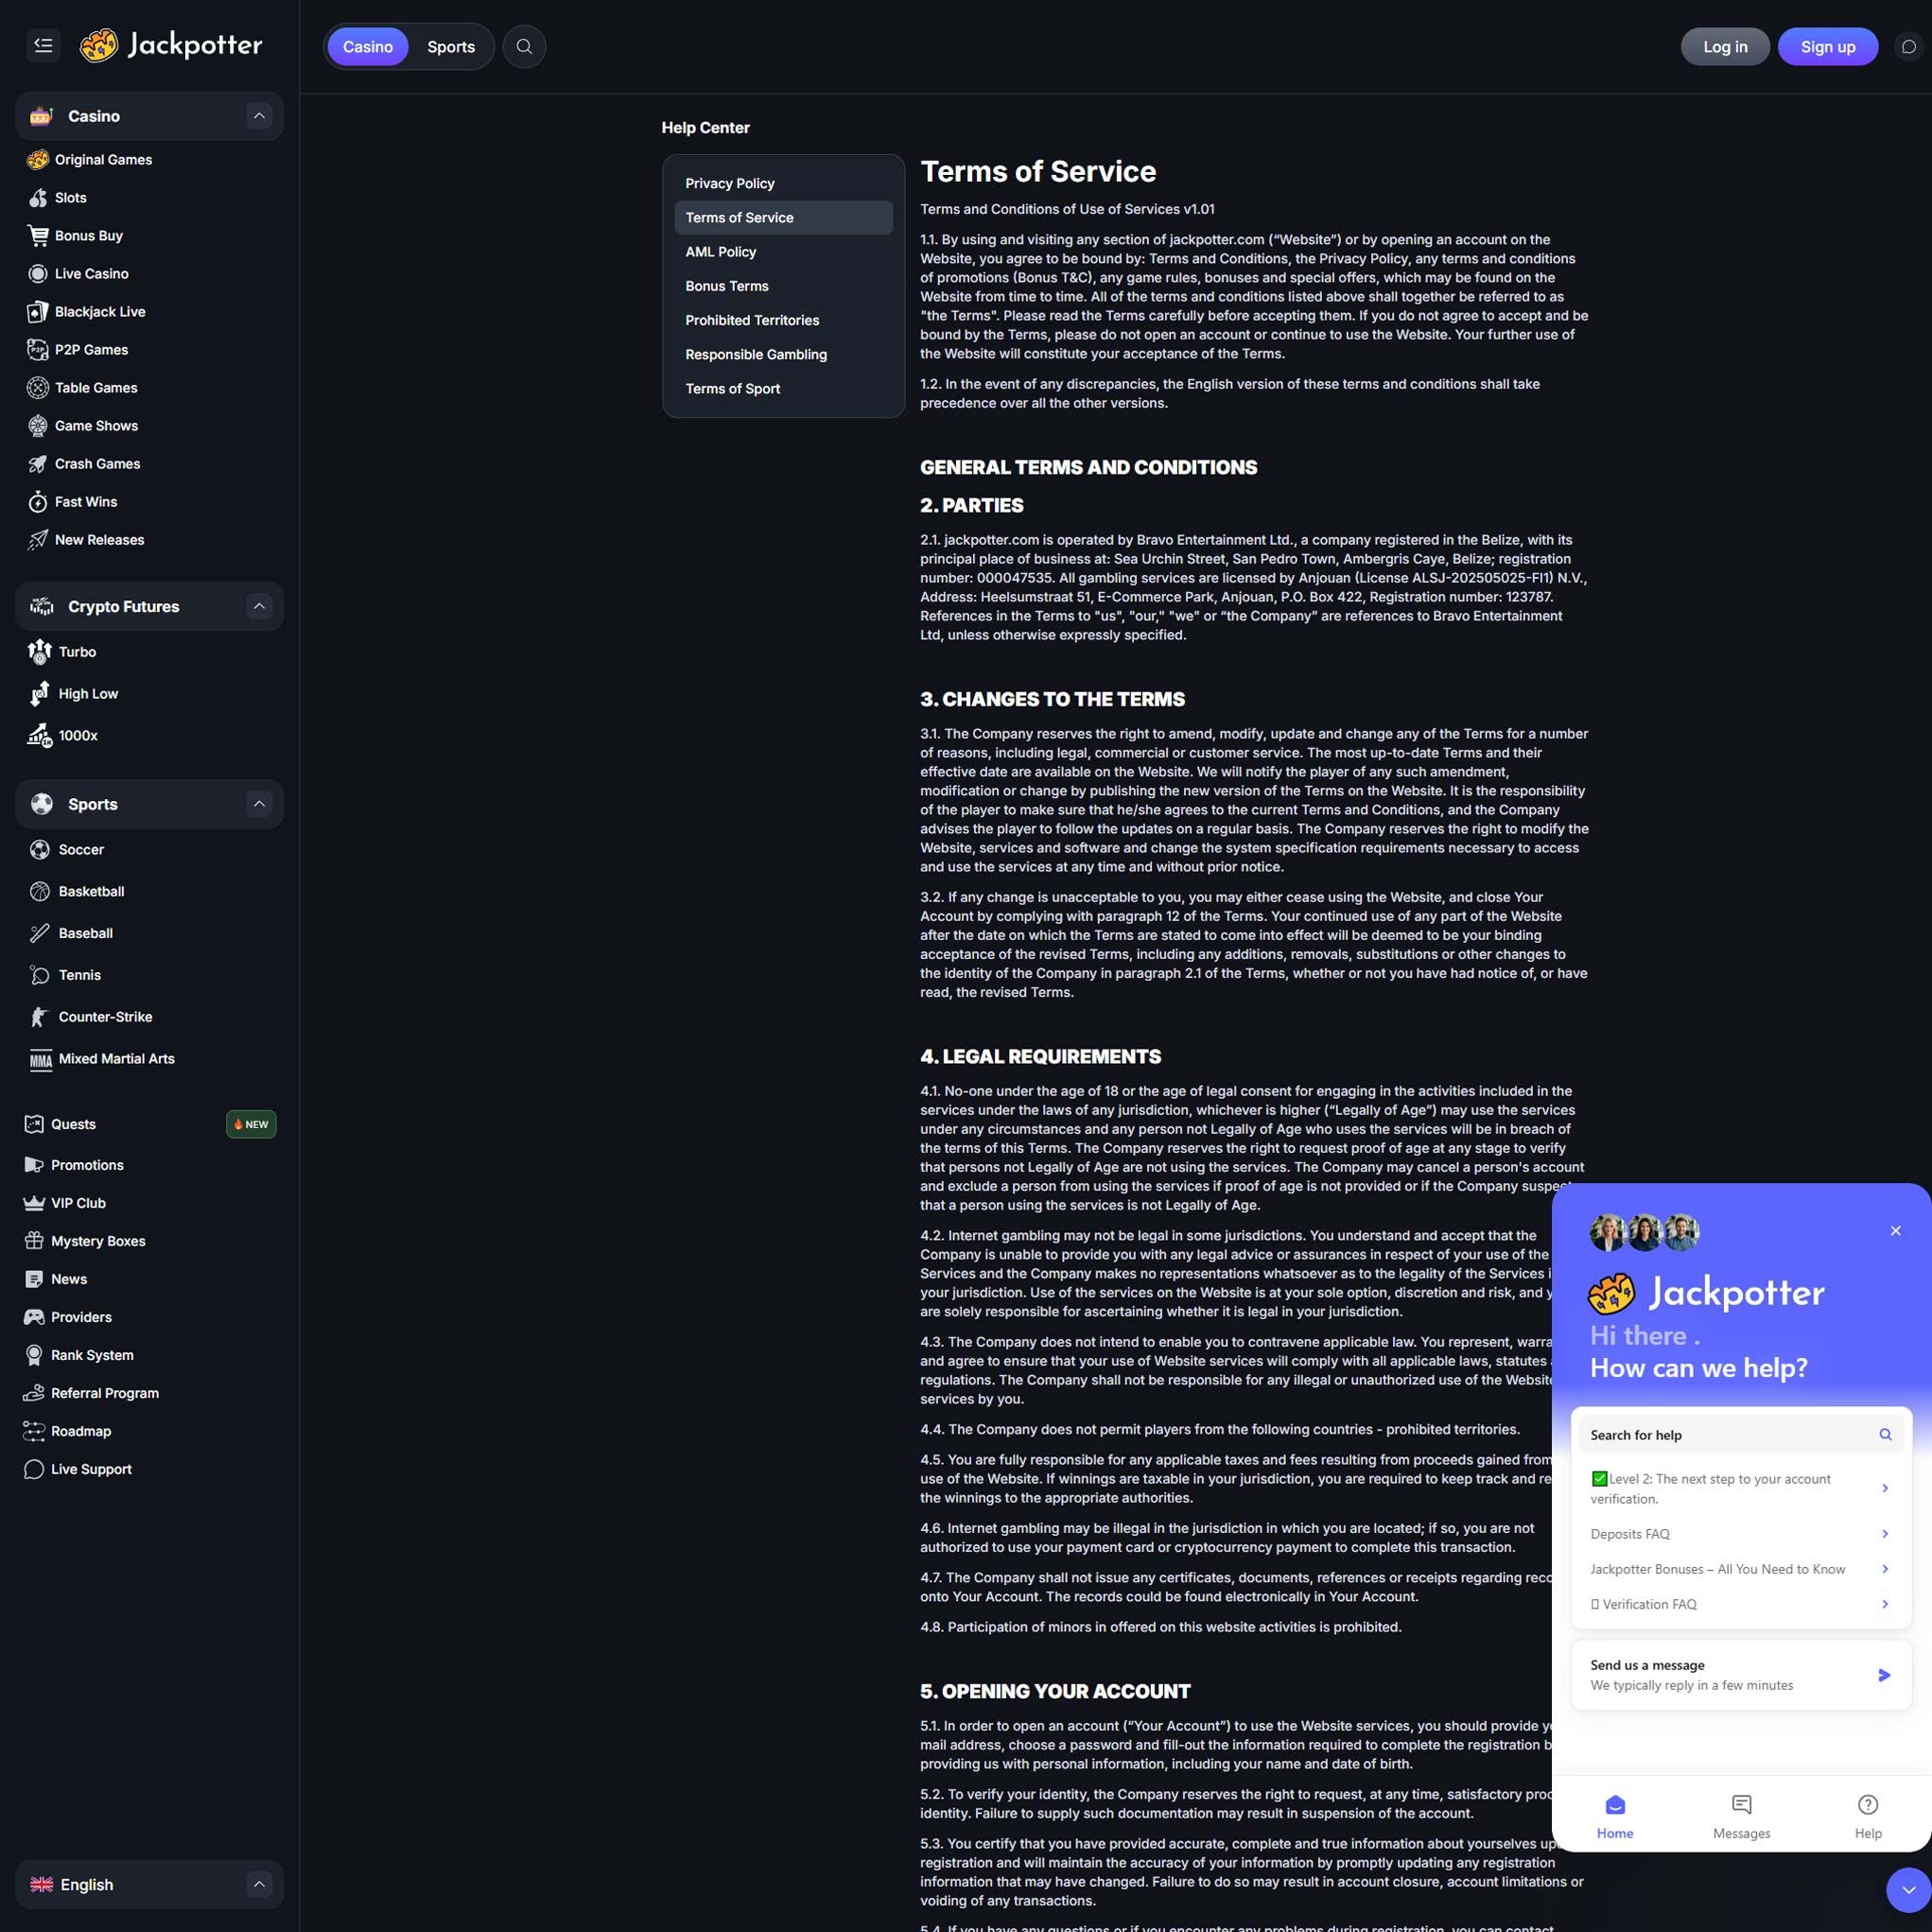Open the chat bubble icon in header
The width and height of the screenshot is (1932, 1932).
(x=1908, y=47)
